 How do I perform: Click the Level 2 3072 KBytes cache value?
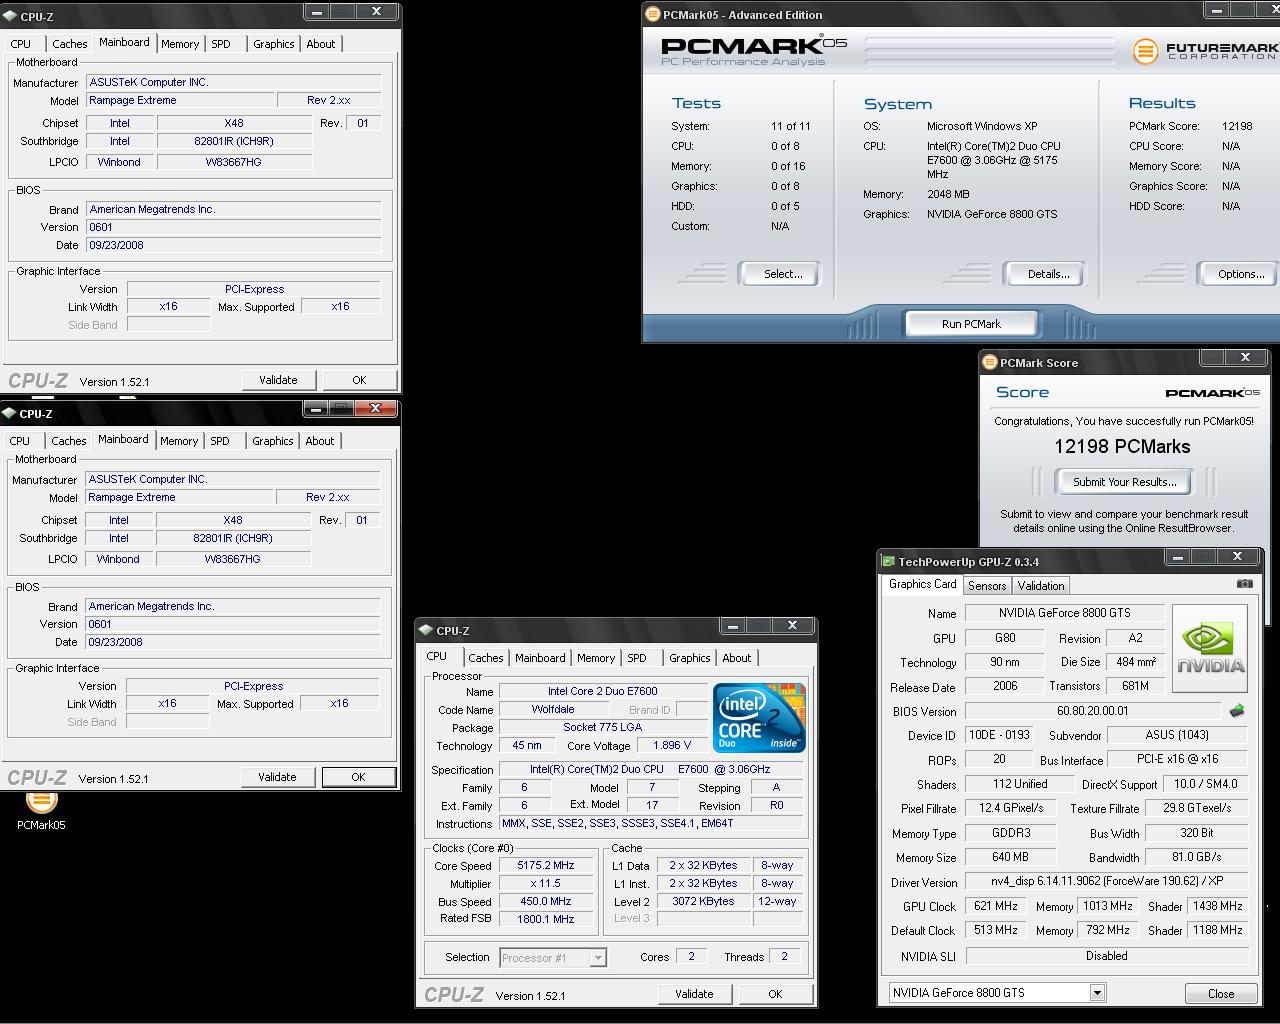click(x=704, y=902)
